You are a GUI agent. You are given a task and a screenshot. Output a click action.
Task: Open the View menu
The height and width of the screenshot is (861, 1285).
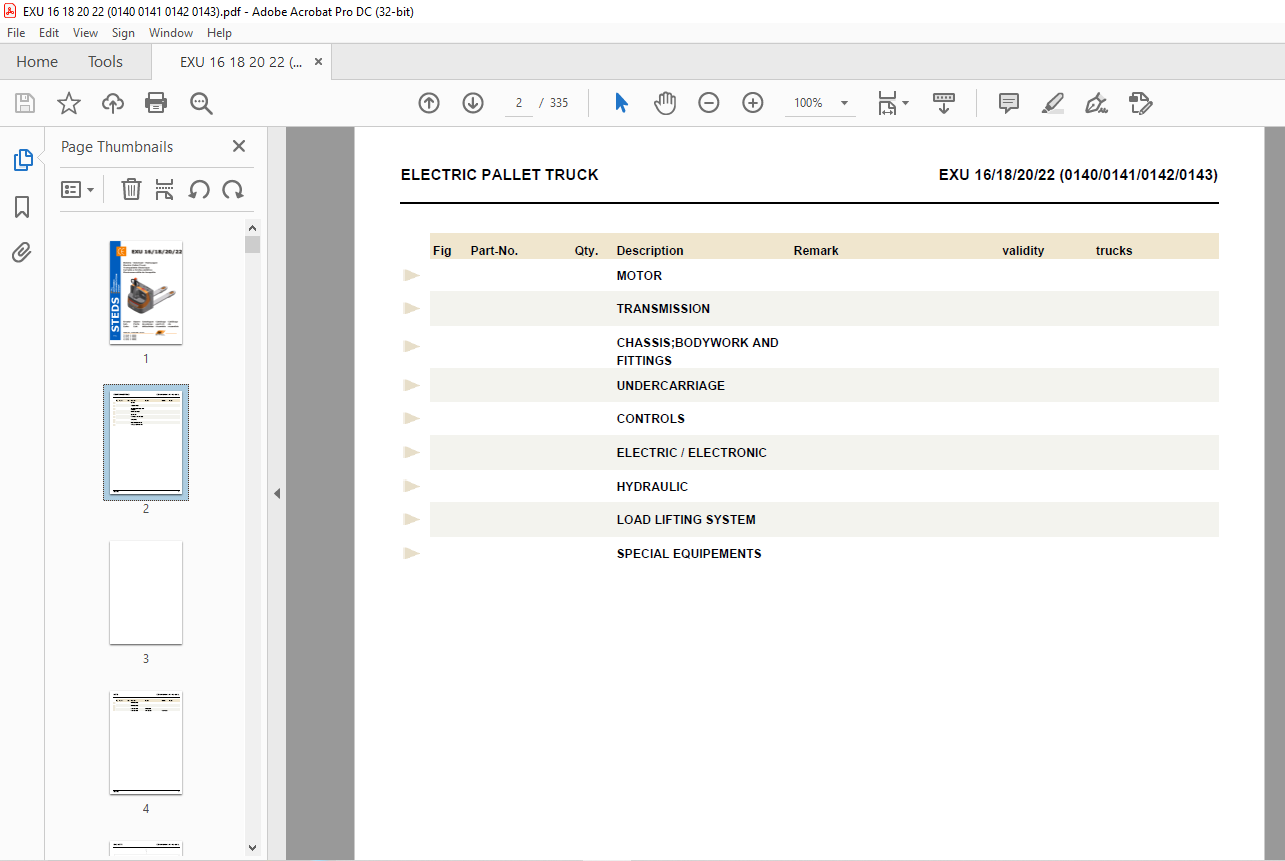tap(85, 33)
